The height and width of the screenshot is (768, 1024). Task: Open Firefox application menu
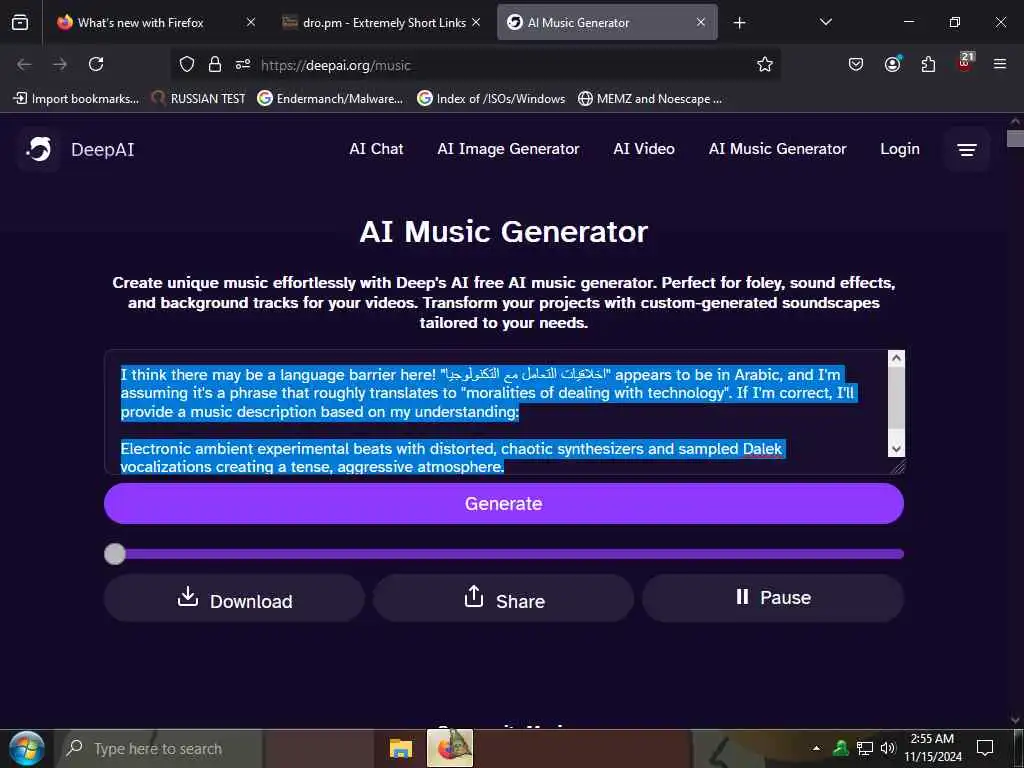pos(1000,64)
